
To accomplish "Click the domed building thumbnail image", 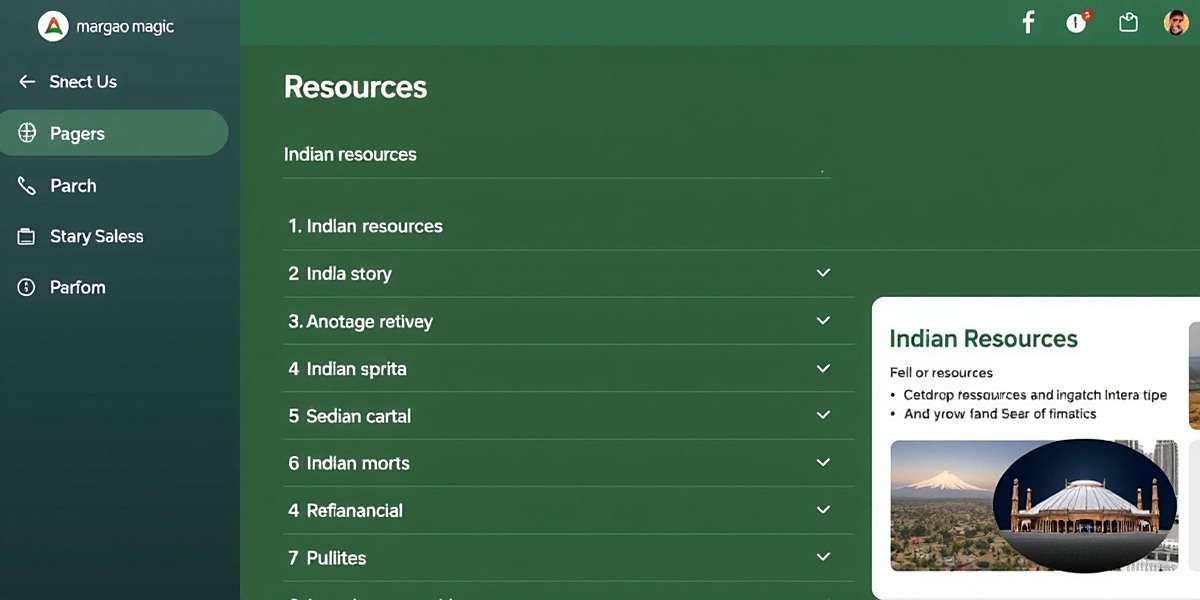I will pyautogui.click(x=1085, y=506).
